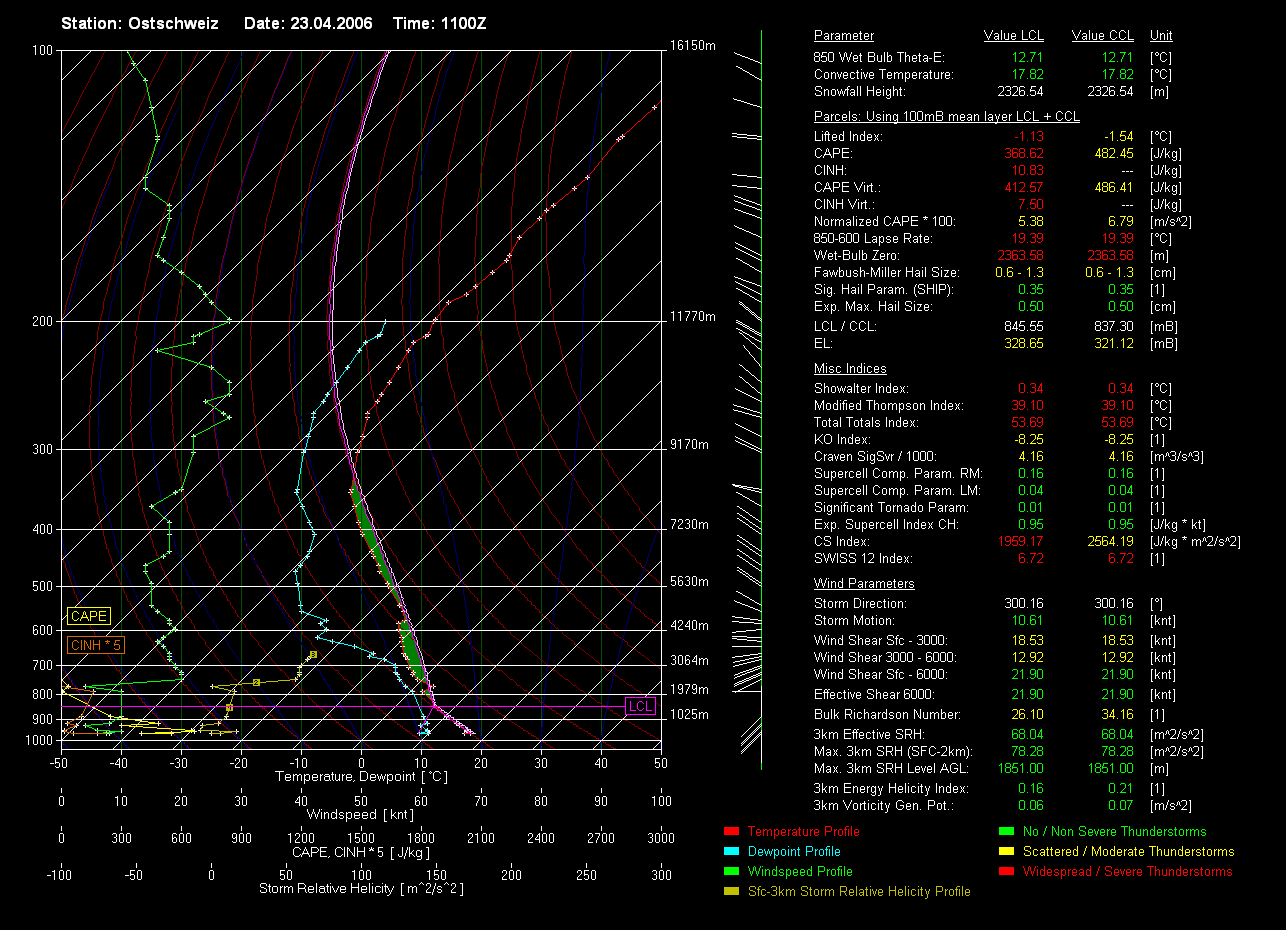Select the Parameter column header
The height and width of the screenshot is (930, 1286).
[x=843, y=36]
